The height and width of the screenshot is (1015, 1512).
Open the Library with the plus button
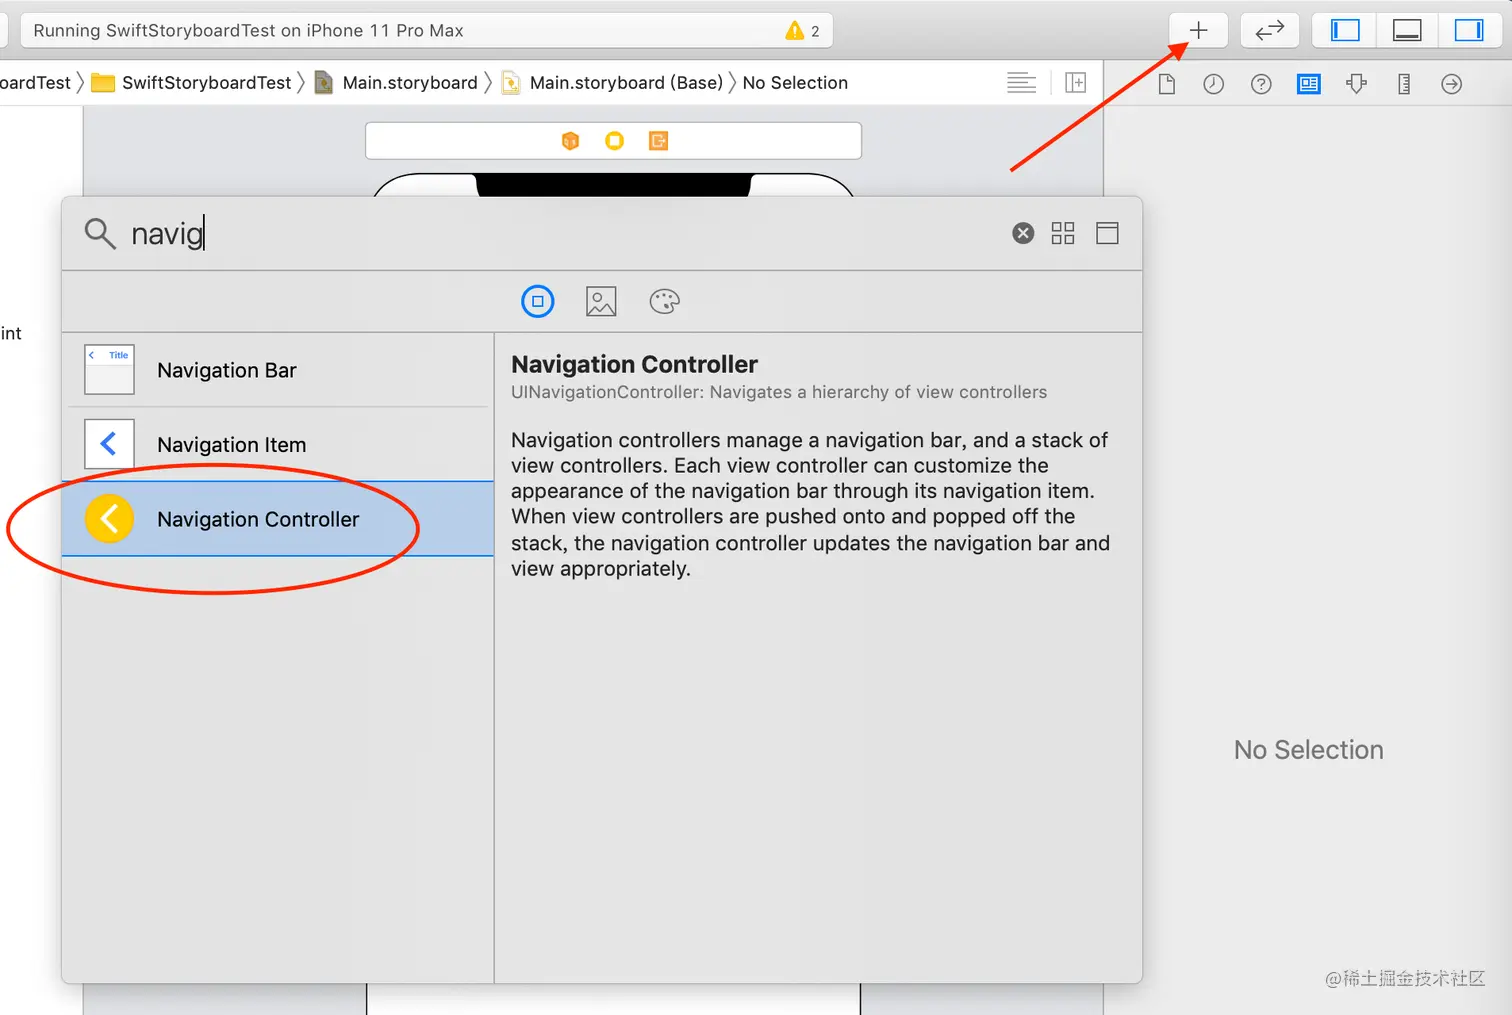(x=1198, y=30)
